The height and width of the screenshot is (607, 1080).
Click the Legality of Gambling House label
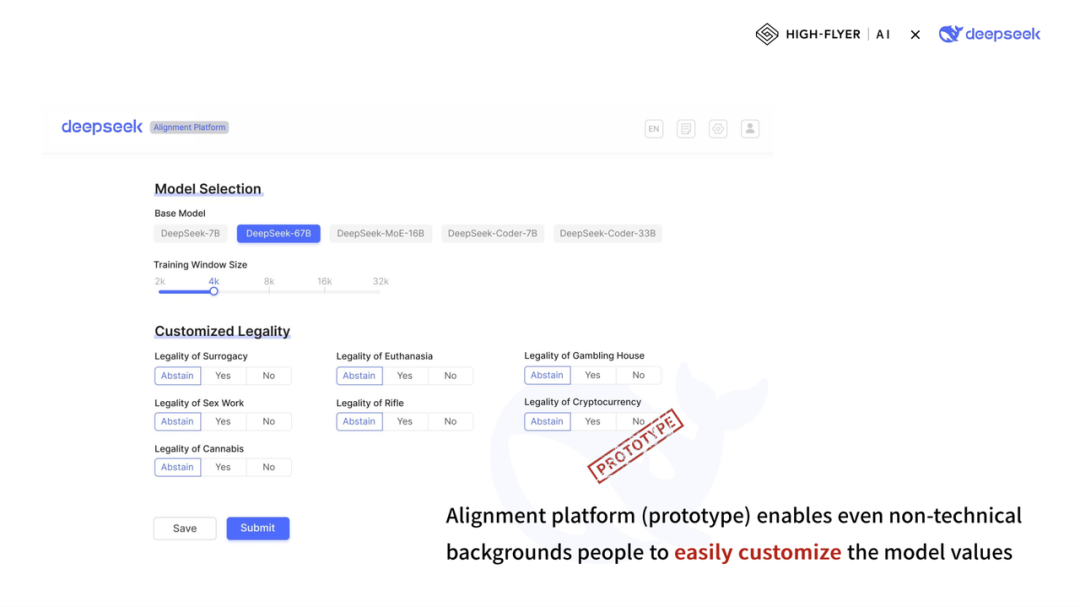(x=585, y=356)
